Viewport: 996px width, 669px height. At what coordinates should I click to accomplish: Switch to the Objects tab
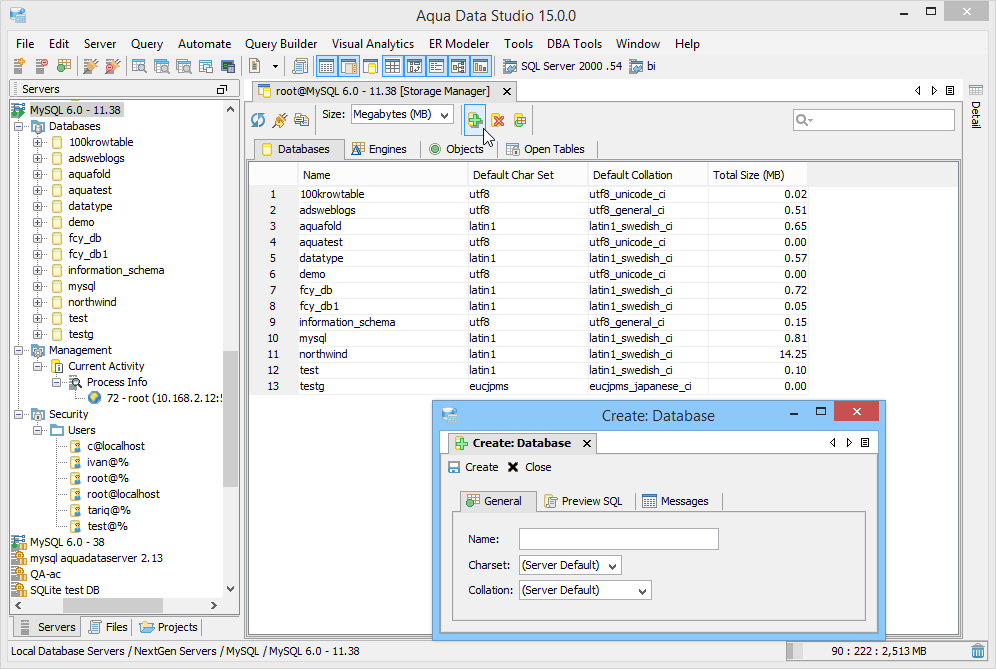tap(456, 149)
